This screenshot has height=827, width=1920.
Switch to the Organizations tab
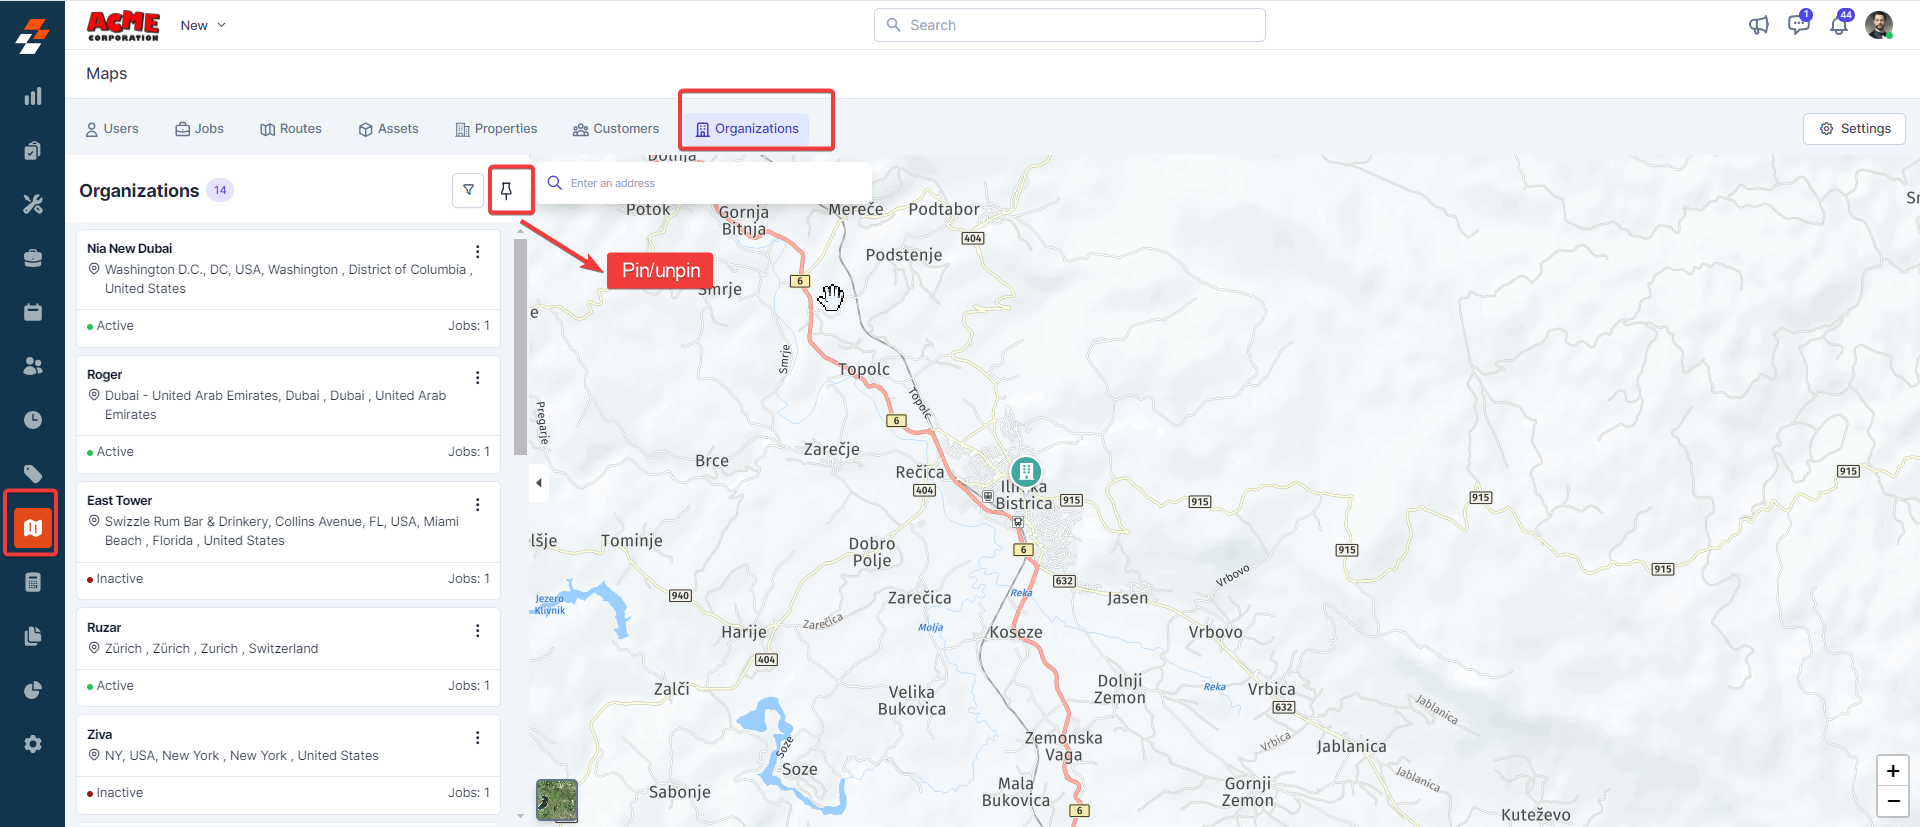(747, 129)
